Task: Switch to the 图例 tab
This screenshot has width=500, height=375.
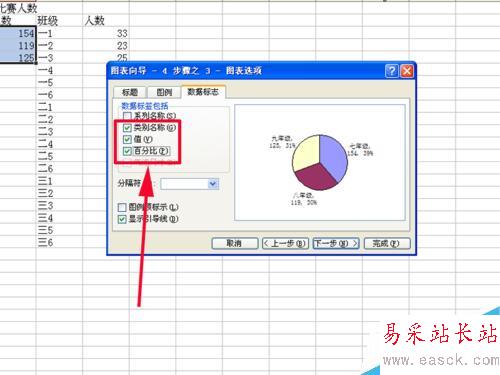Action: point(164,92)
